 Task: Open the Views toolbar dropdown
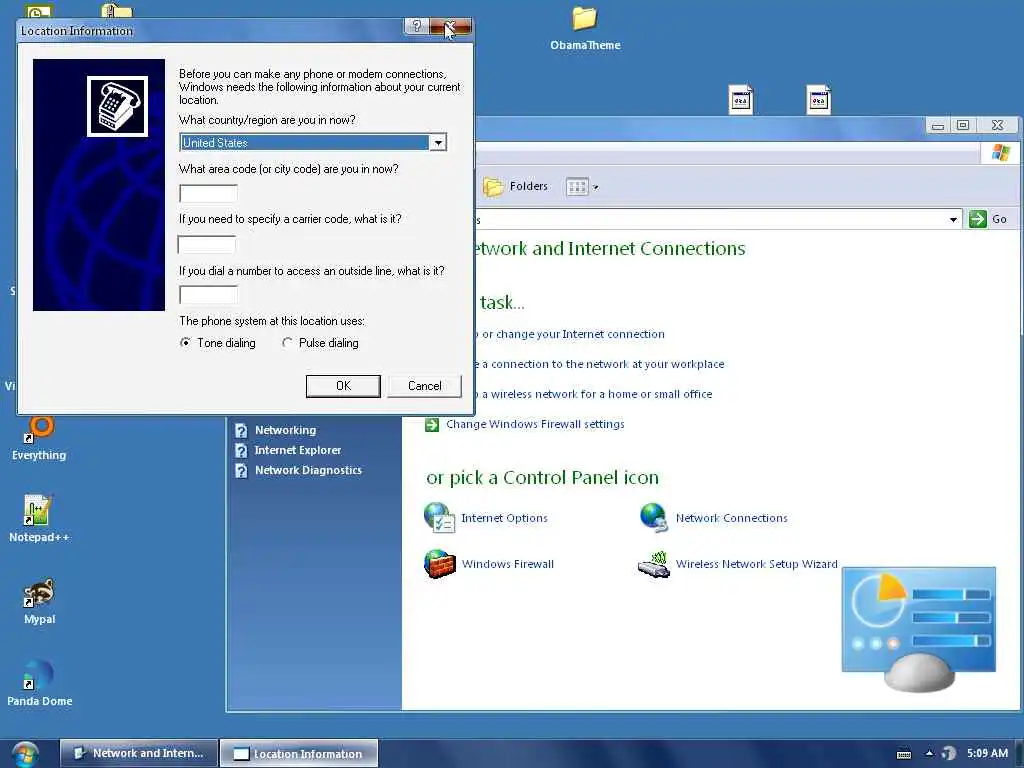[x=582, y=187]
